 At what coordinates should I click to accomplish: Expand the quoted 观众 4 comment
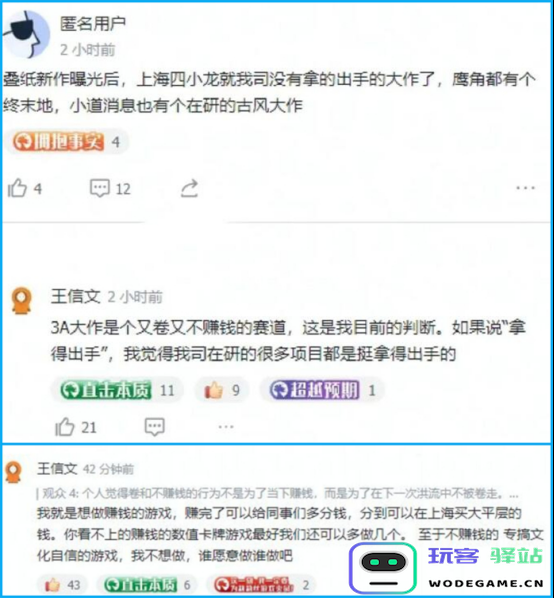coord(277,494)
